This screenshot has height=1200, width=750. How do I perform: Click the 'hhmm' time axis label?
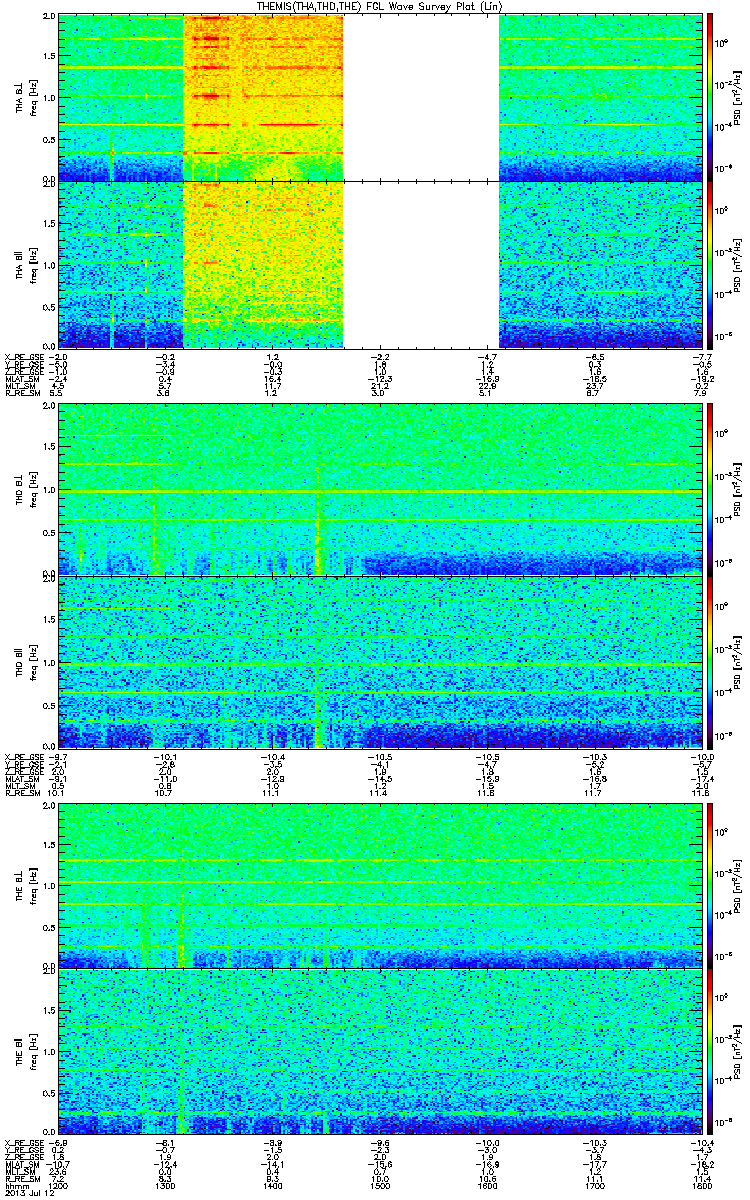[15, 1185]
